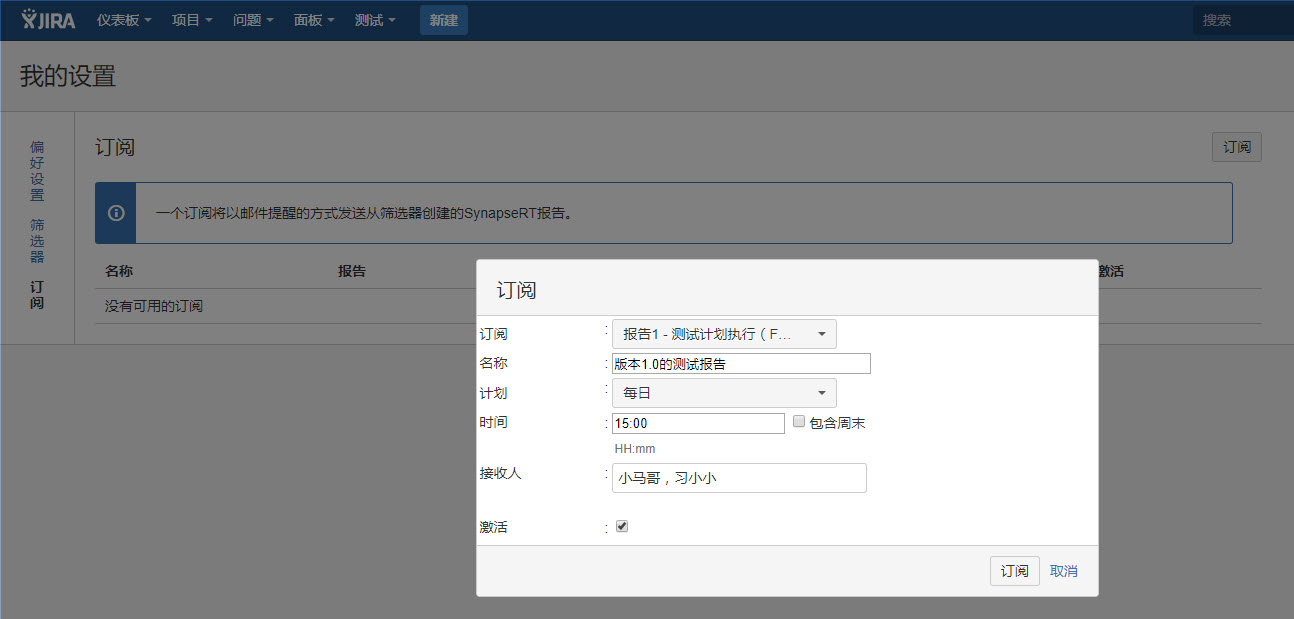Click the 名称 field with 版本1.0的测试报告
The width and height of the screenshot is (1294, 619).
click(x=741, y=364)
